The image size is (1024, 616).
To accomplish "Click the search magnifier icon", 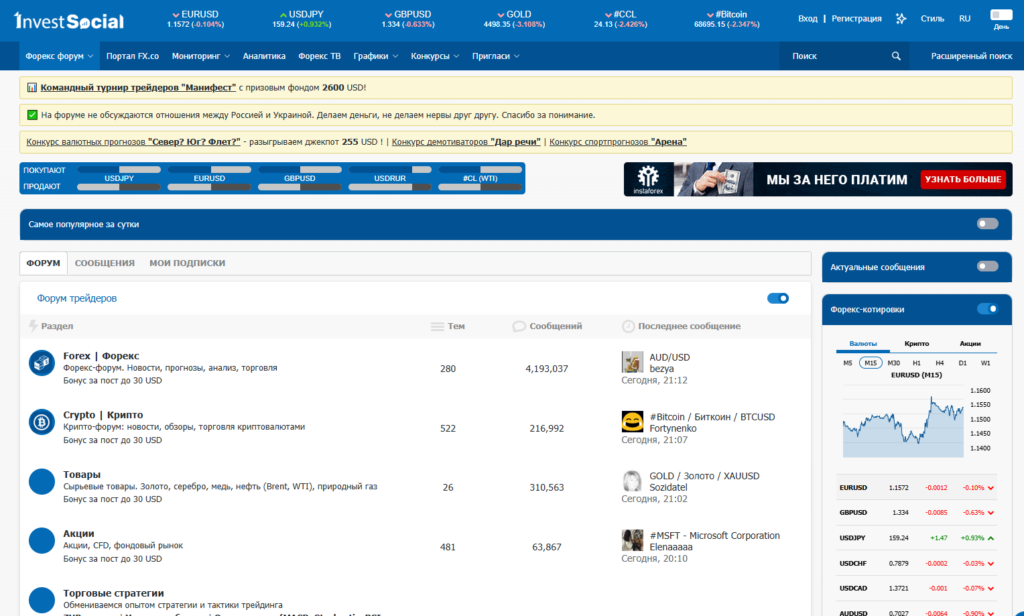I will click(897, 56).
